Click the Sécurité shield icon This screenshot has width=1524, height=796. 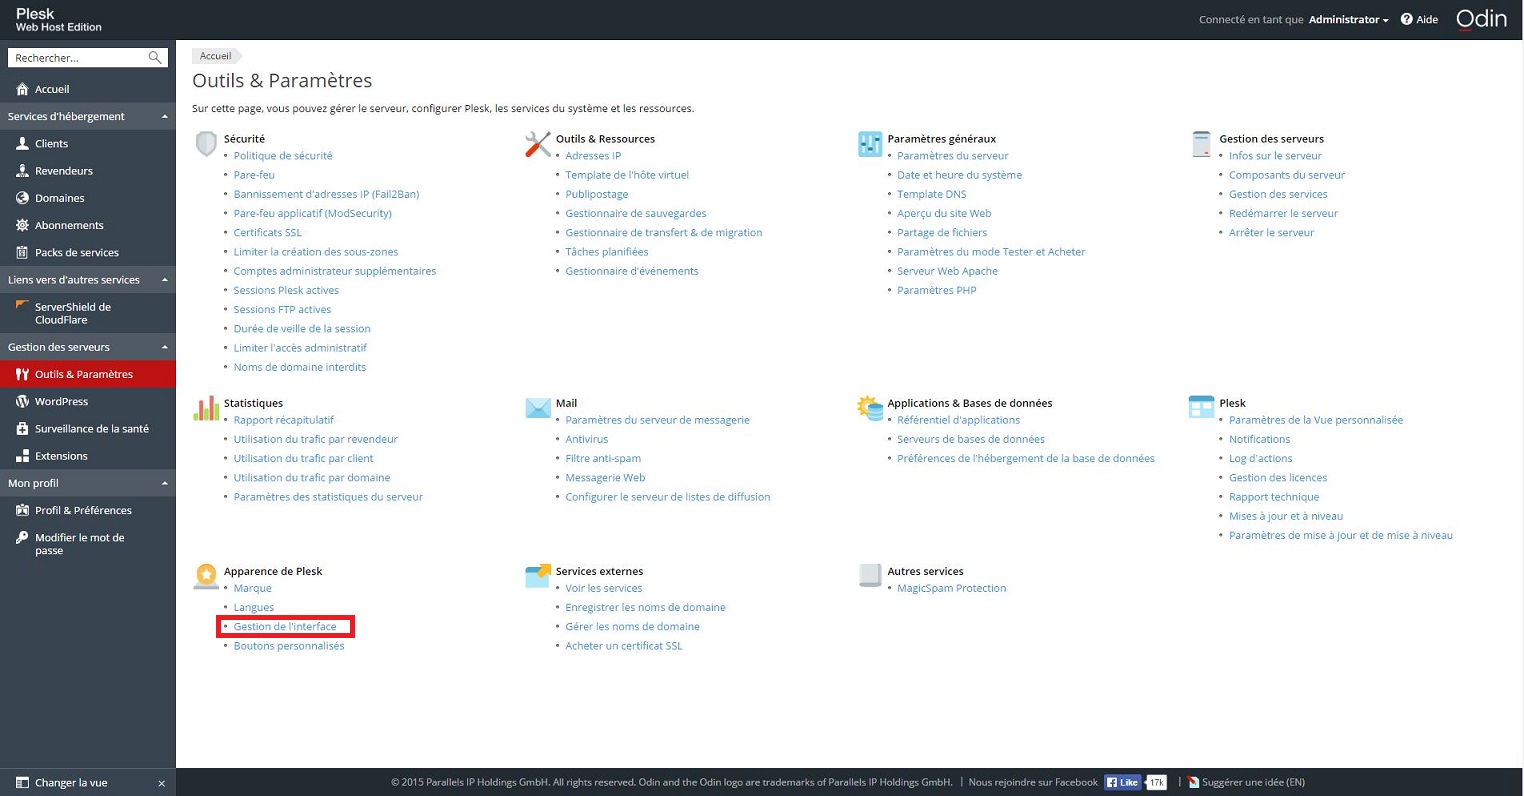206,144
